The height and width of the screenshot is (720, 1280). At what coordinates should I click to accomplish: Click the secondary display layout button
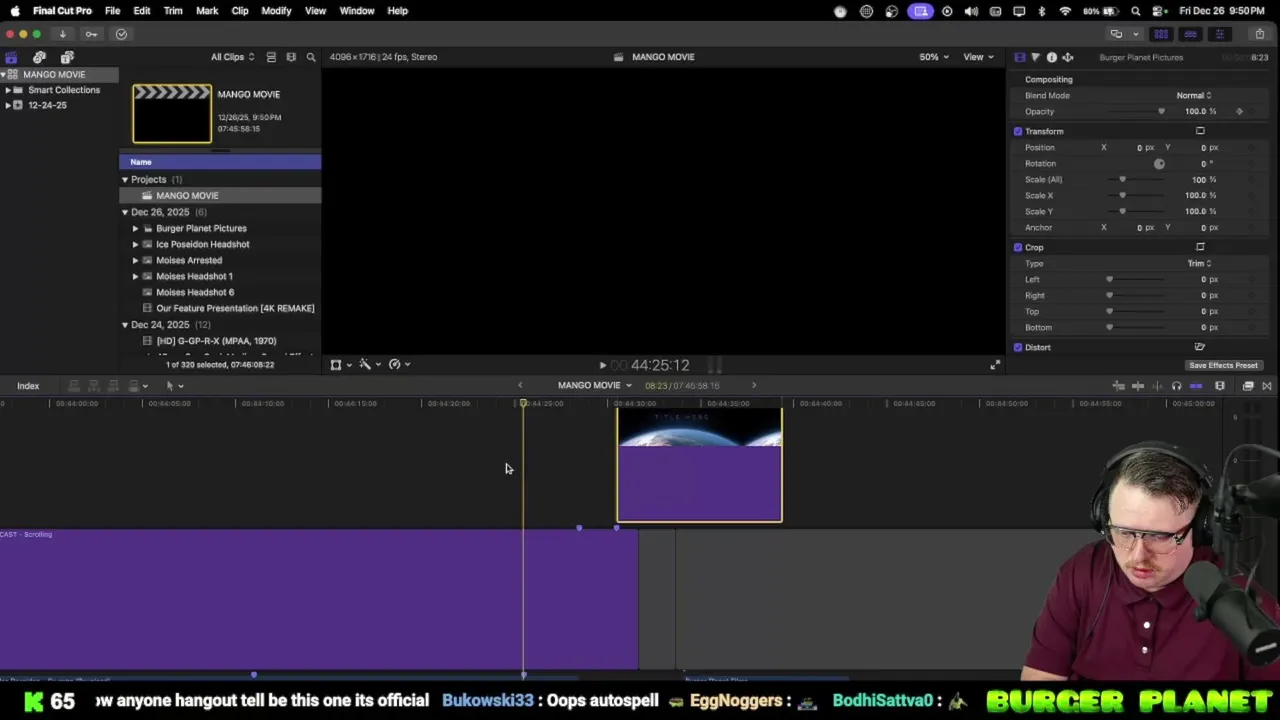(x=1116, y=34)
